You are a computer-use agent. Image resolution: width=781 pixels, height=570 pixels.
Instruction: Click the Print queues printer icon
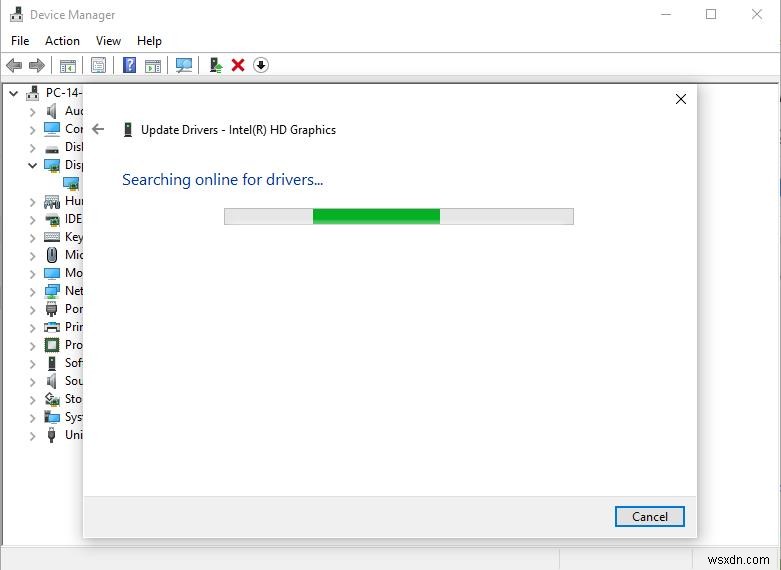click(52, 327)
